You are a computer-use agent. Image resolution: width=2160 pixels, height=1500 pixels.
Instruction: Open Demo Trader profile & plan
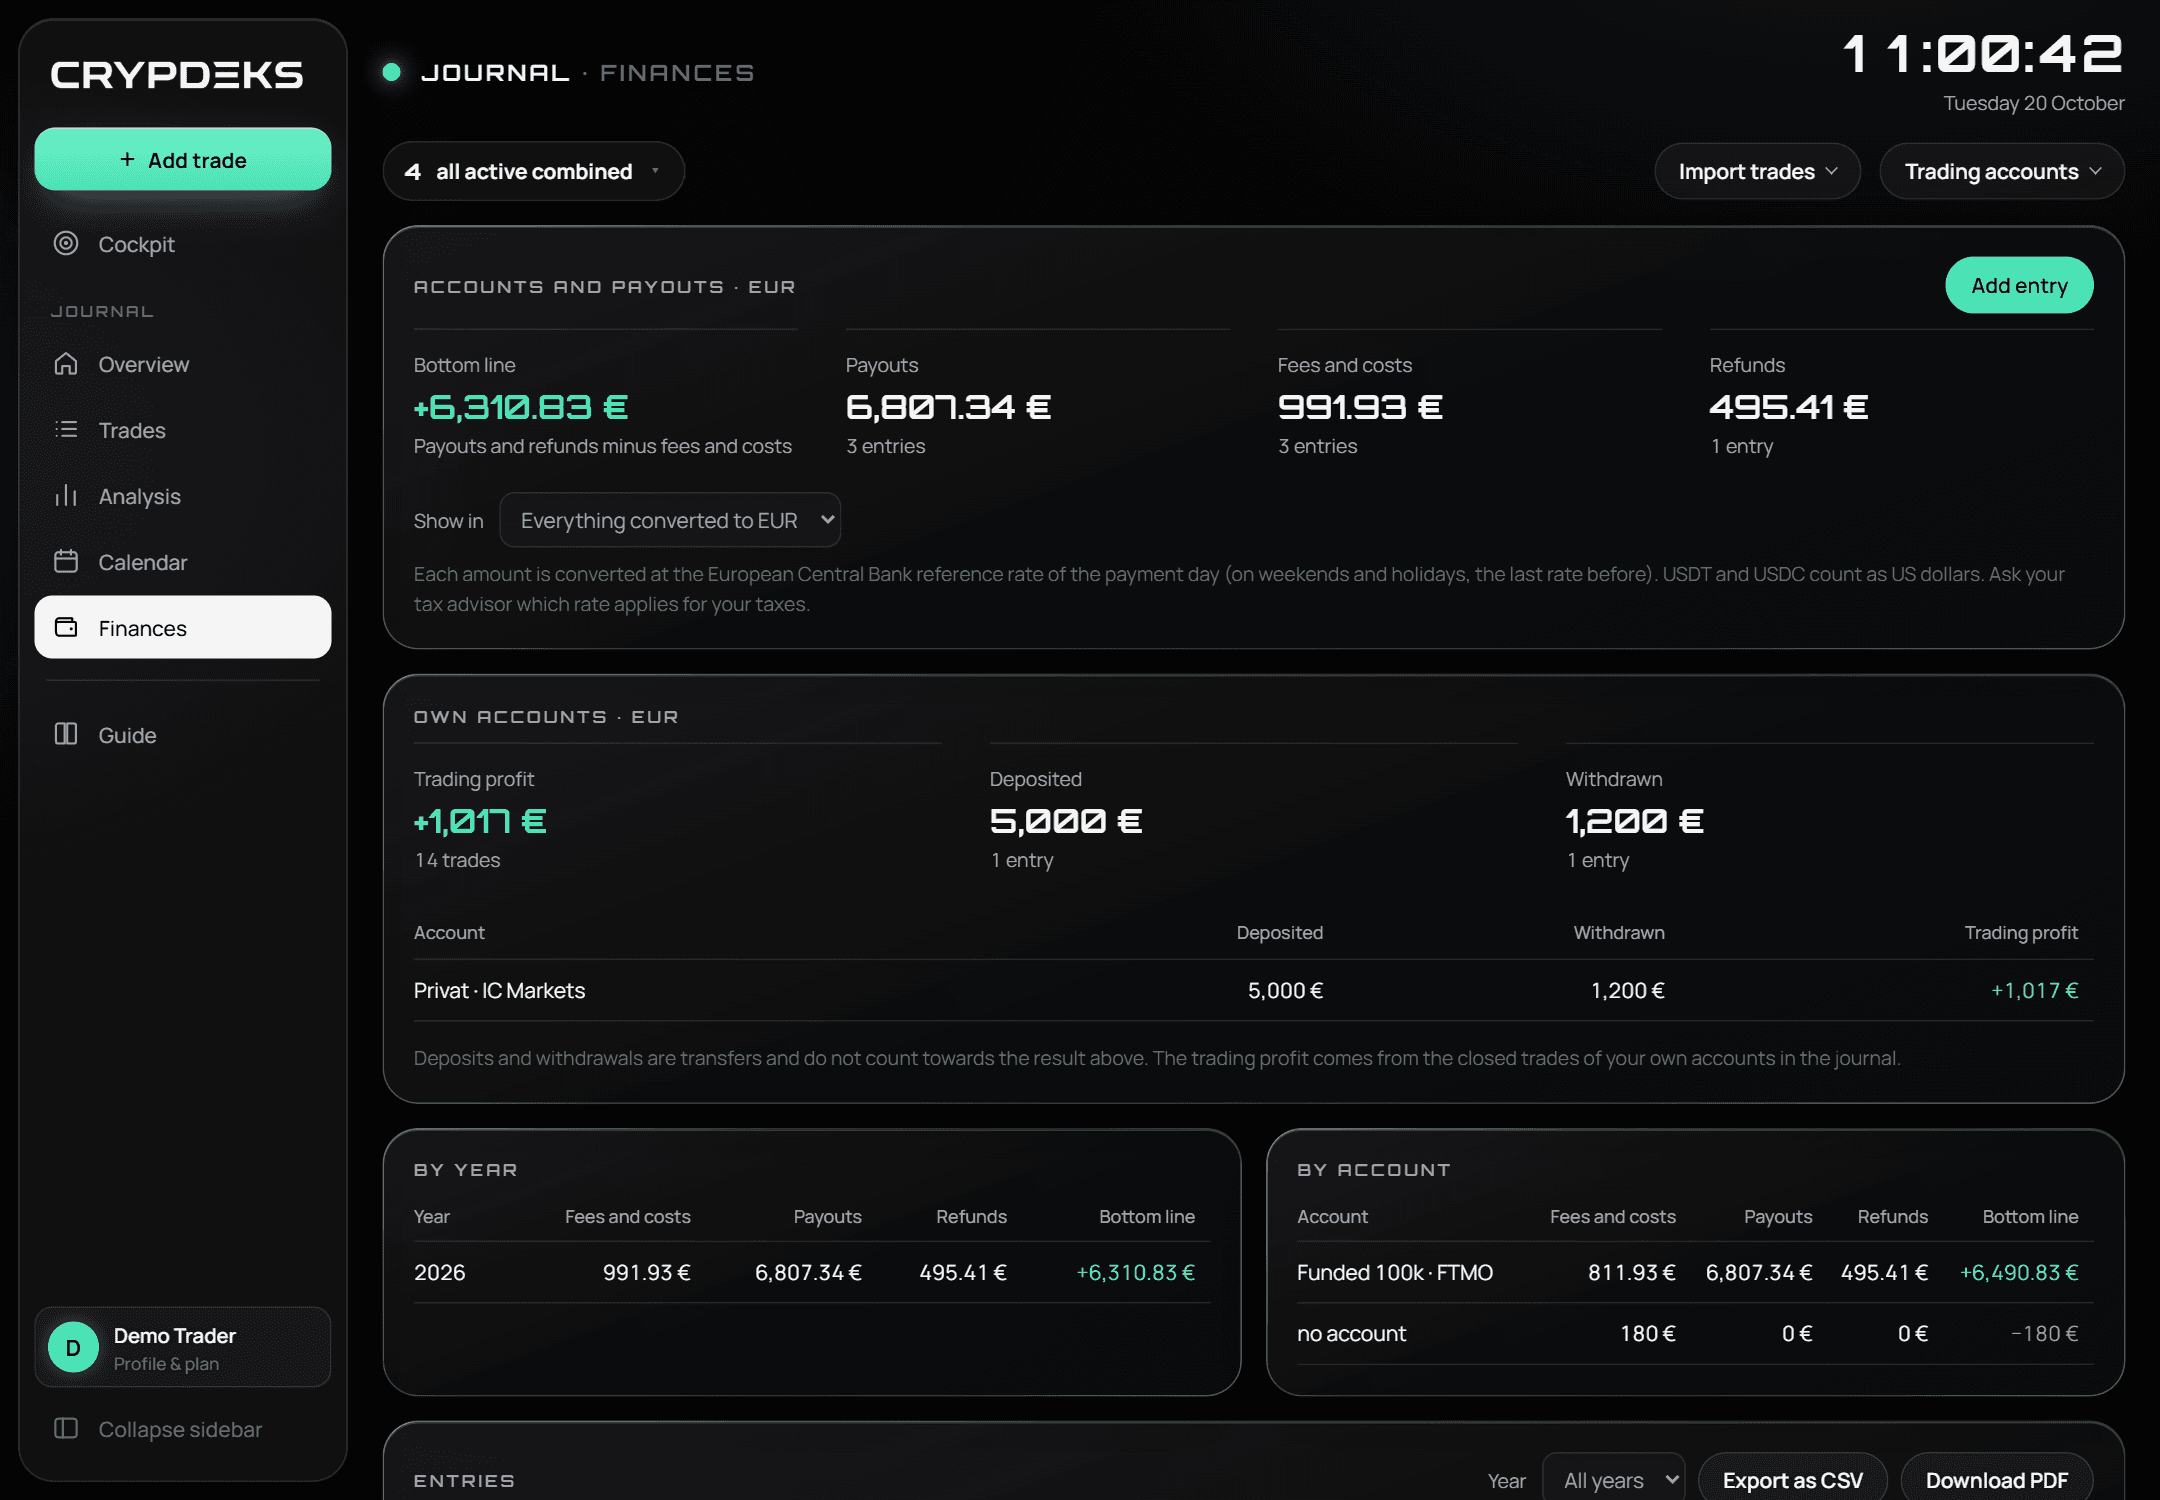tap(183, 1348)
